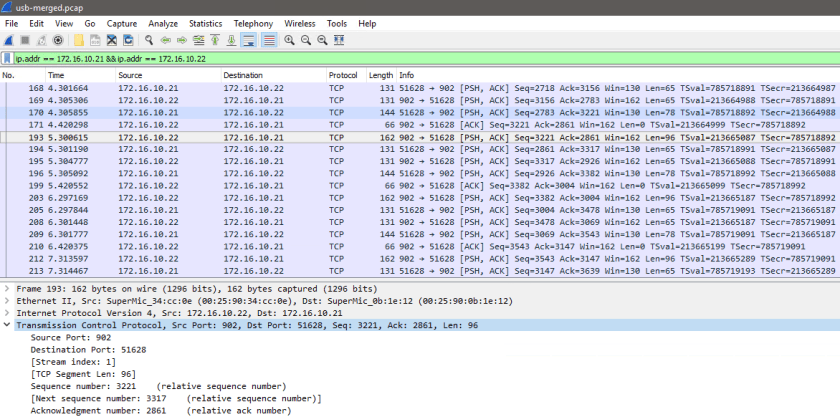The height and width of the screenshot is (417, 840).
Task: Click the start capture shark fin icon
Action: [9, 40]
